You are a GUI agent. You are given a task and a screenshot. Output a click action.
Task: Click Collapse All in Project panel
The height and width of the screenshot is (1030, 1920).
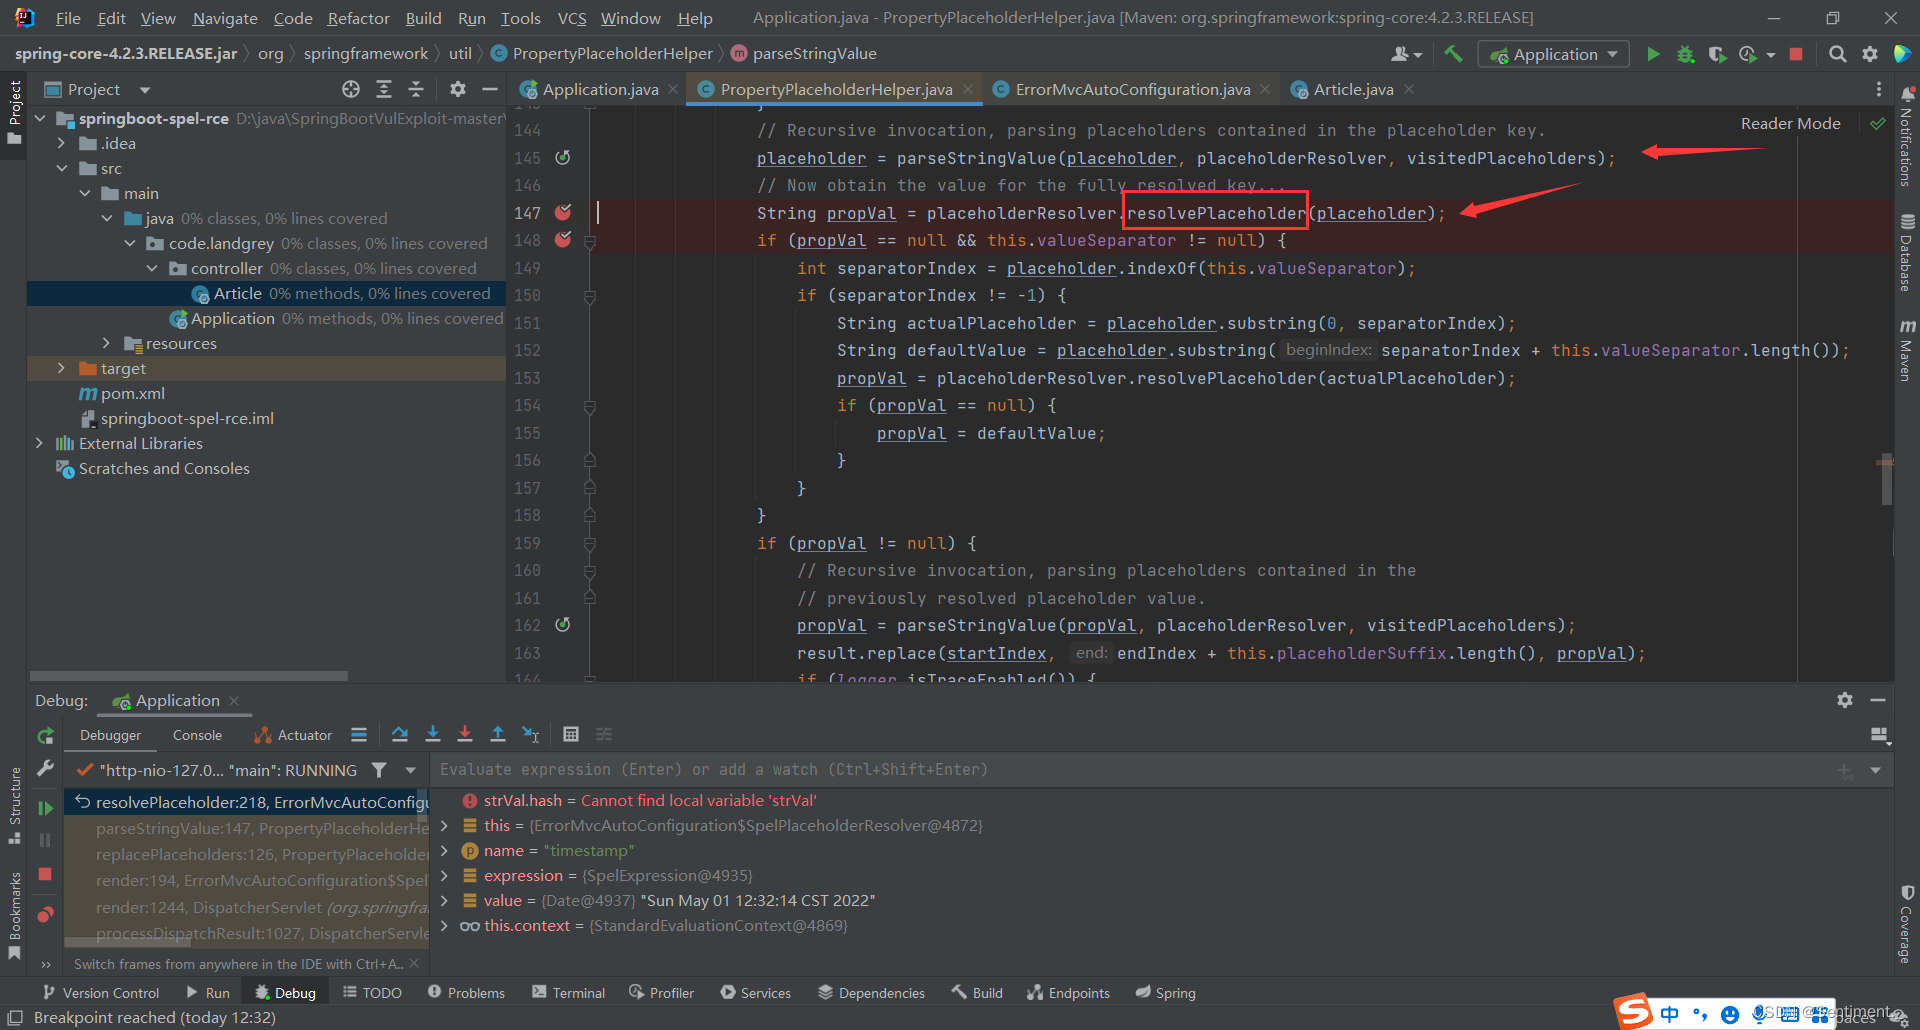pos(416,89)
